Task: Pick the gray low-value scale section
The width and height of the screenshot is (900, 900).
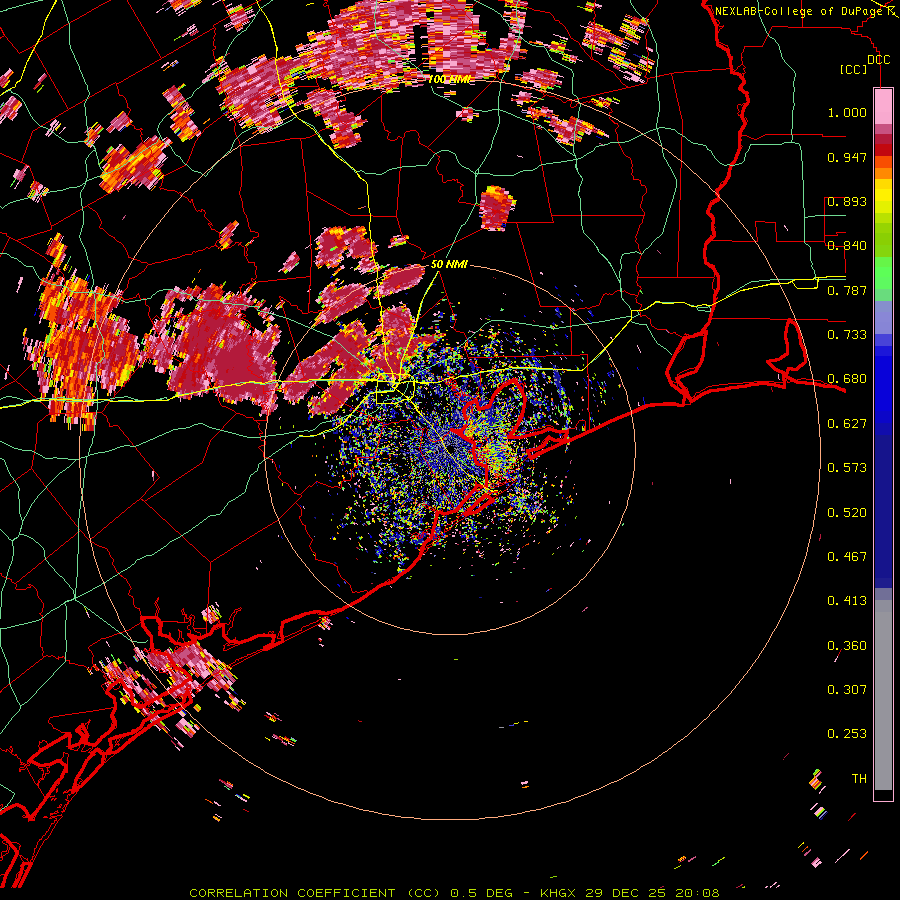Action: pyautogui.click(x=883, y=695)
